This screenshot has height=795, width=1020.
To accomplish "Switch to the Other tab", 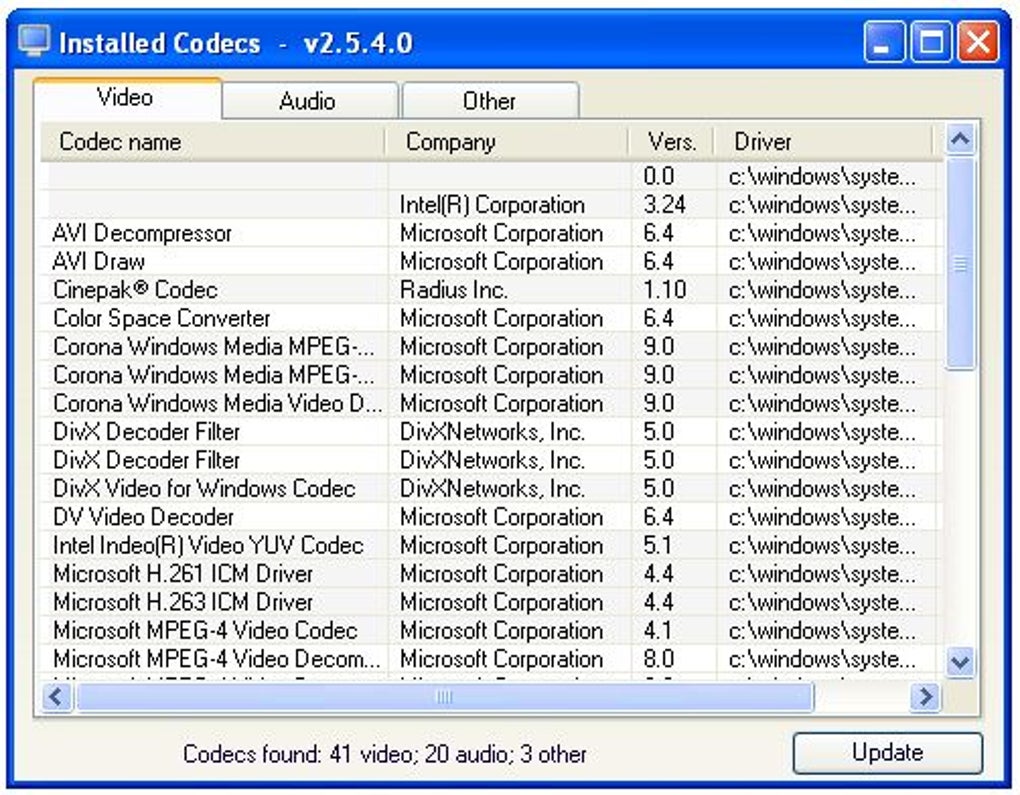I will tap(490, 101).
